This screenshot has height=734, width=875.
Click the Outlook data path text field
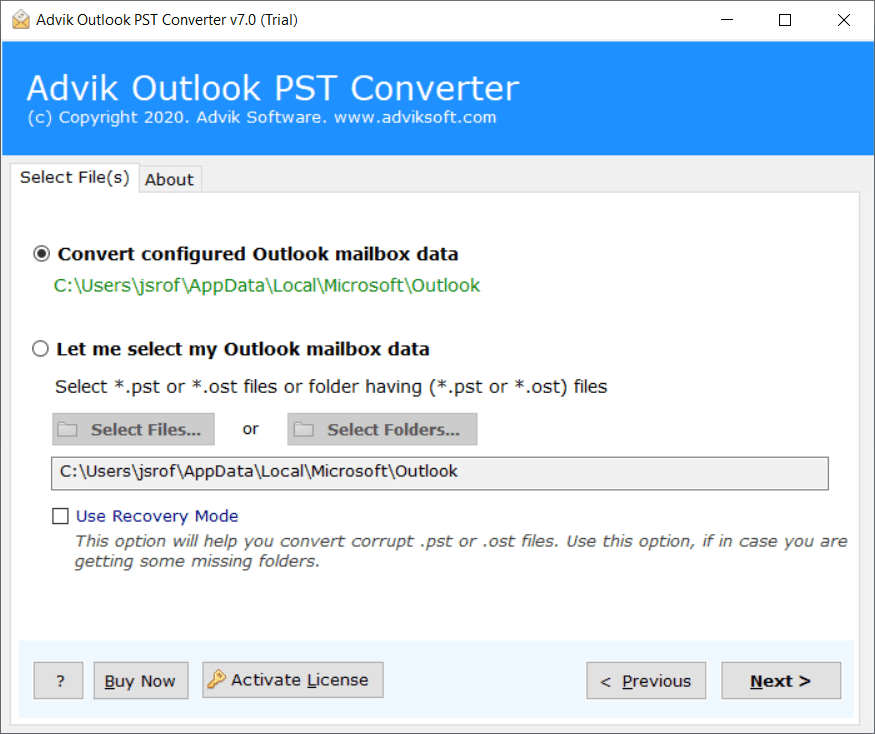(440, 472)
